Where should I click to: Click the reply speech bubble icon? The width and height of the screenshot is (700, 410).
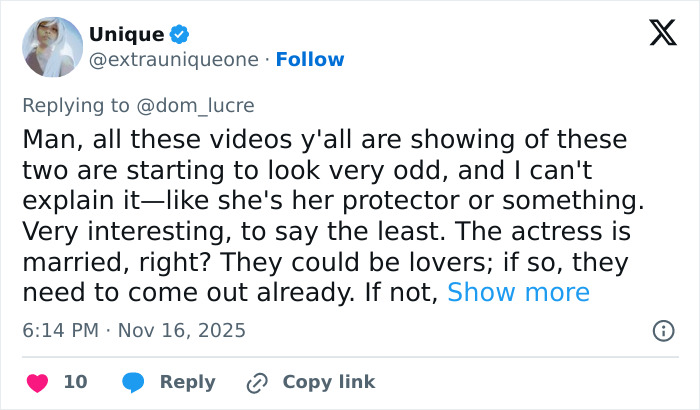click(133, 382)
